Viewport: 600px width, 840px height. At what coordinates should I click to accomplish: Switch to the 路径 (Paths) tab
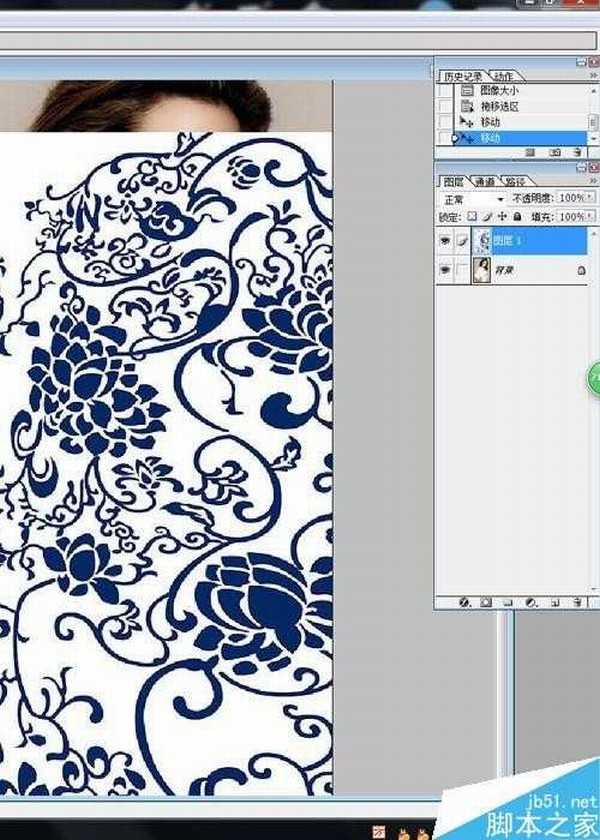515,182
